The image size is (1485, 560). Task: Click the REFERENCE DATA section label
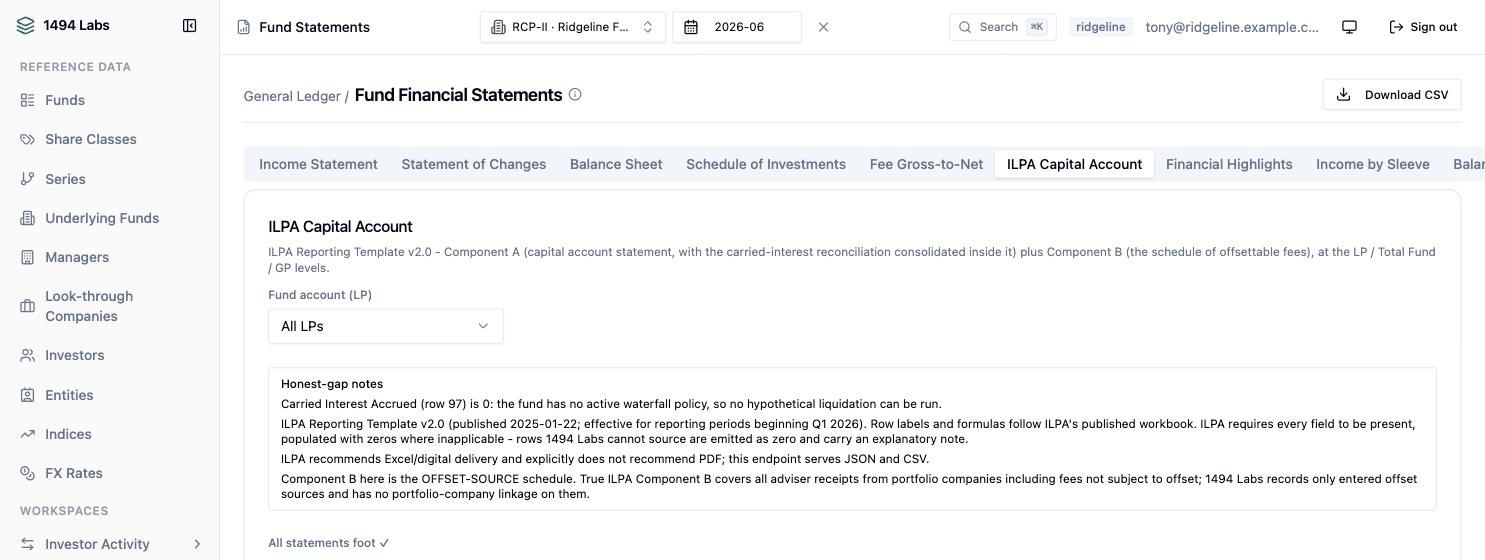75,67
